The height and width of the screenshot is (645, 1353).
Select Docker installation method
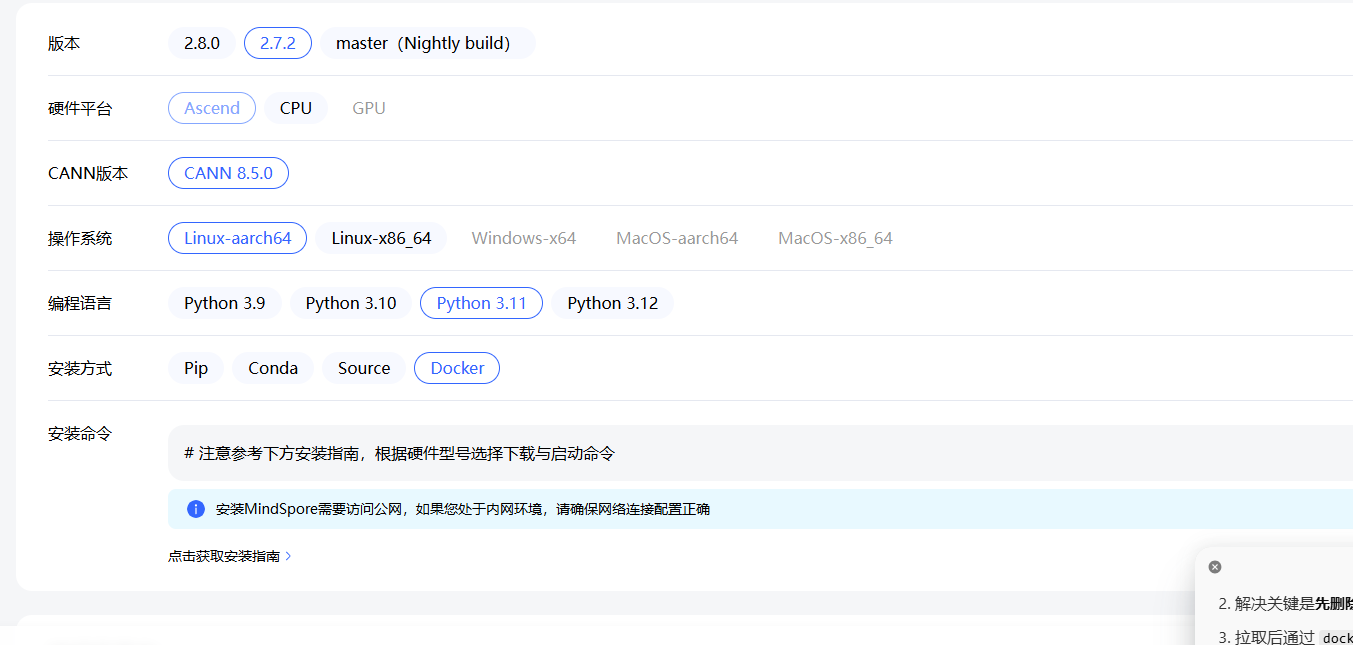coord(457,368)
